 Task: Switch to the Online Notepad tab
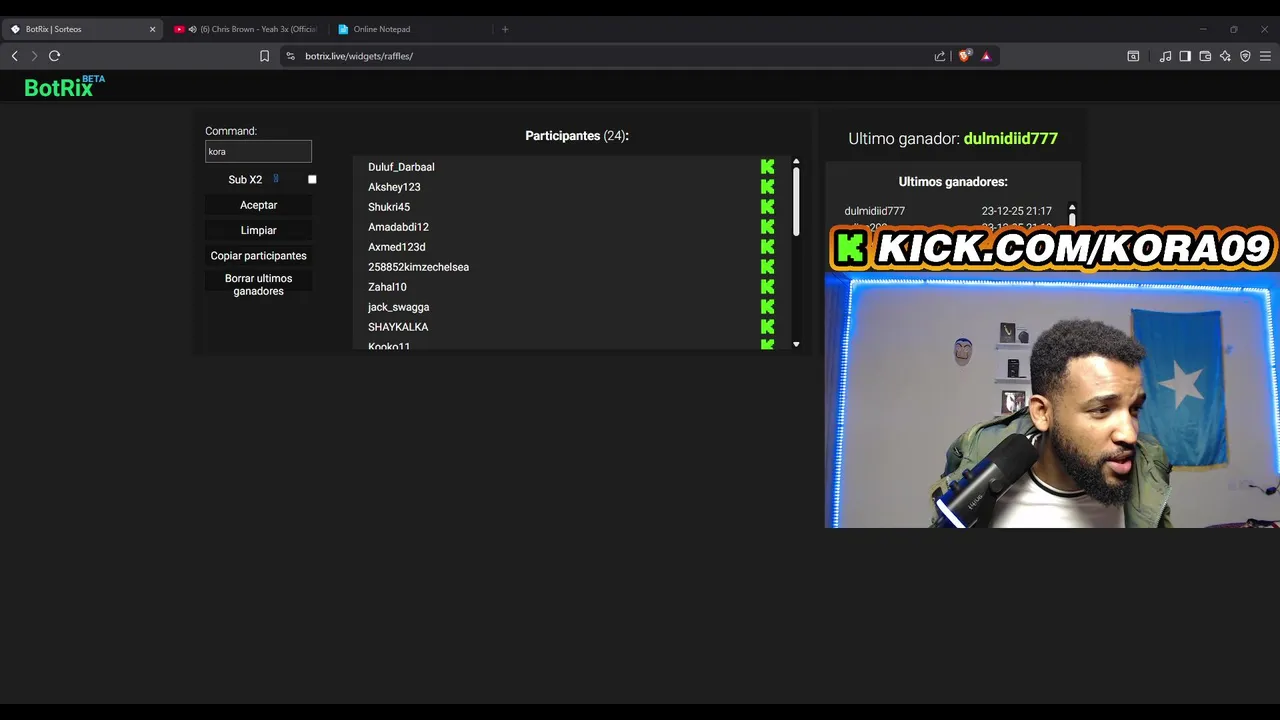(x=411, y=29)
